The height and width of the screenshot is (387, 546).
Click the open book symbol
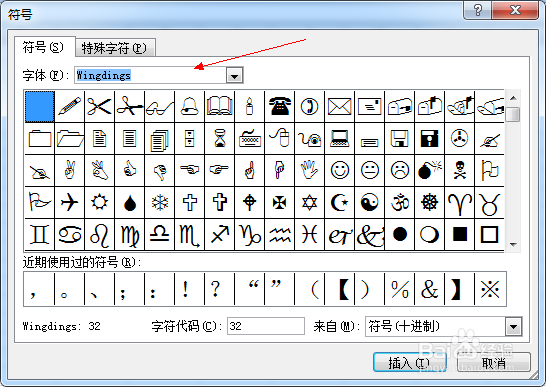(x=219, y=106)
